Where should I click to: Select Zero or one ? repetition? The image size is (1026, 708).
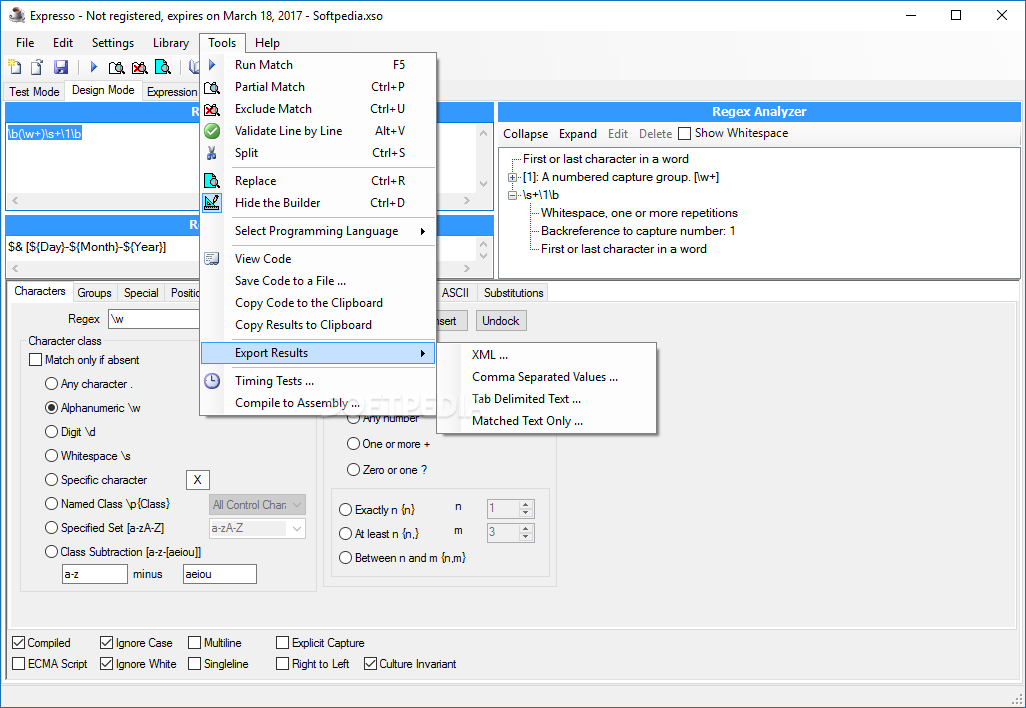point(353,470)
